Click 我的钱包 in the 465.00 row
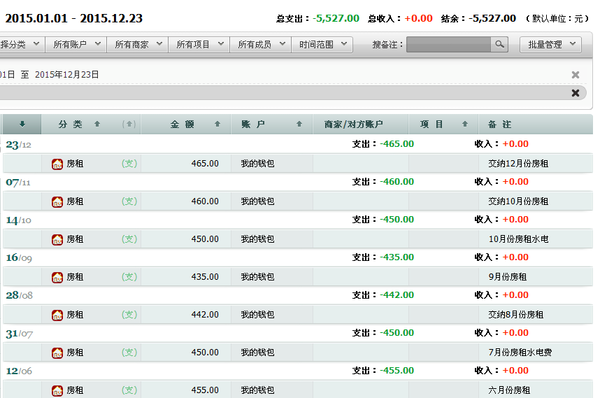 point(258,164)
